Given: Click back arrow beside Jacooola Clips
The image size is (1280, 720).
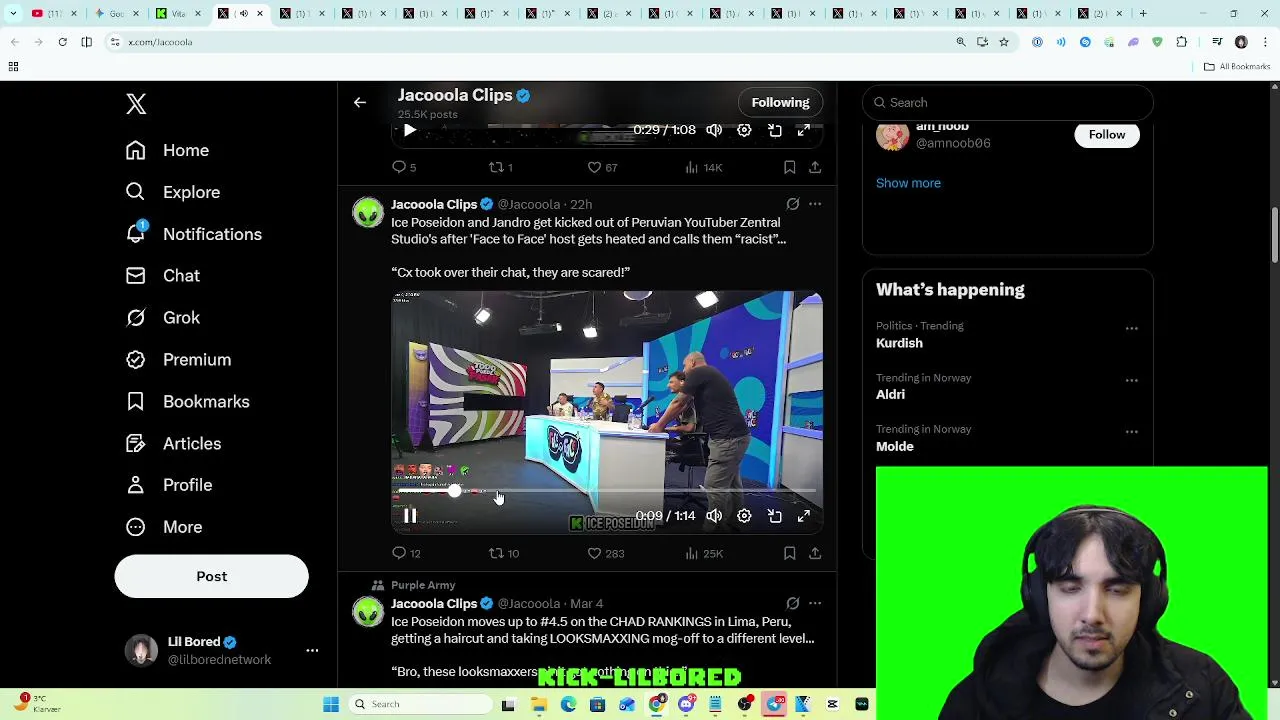Looking at the screenshot, I should coord(360,102).
